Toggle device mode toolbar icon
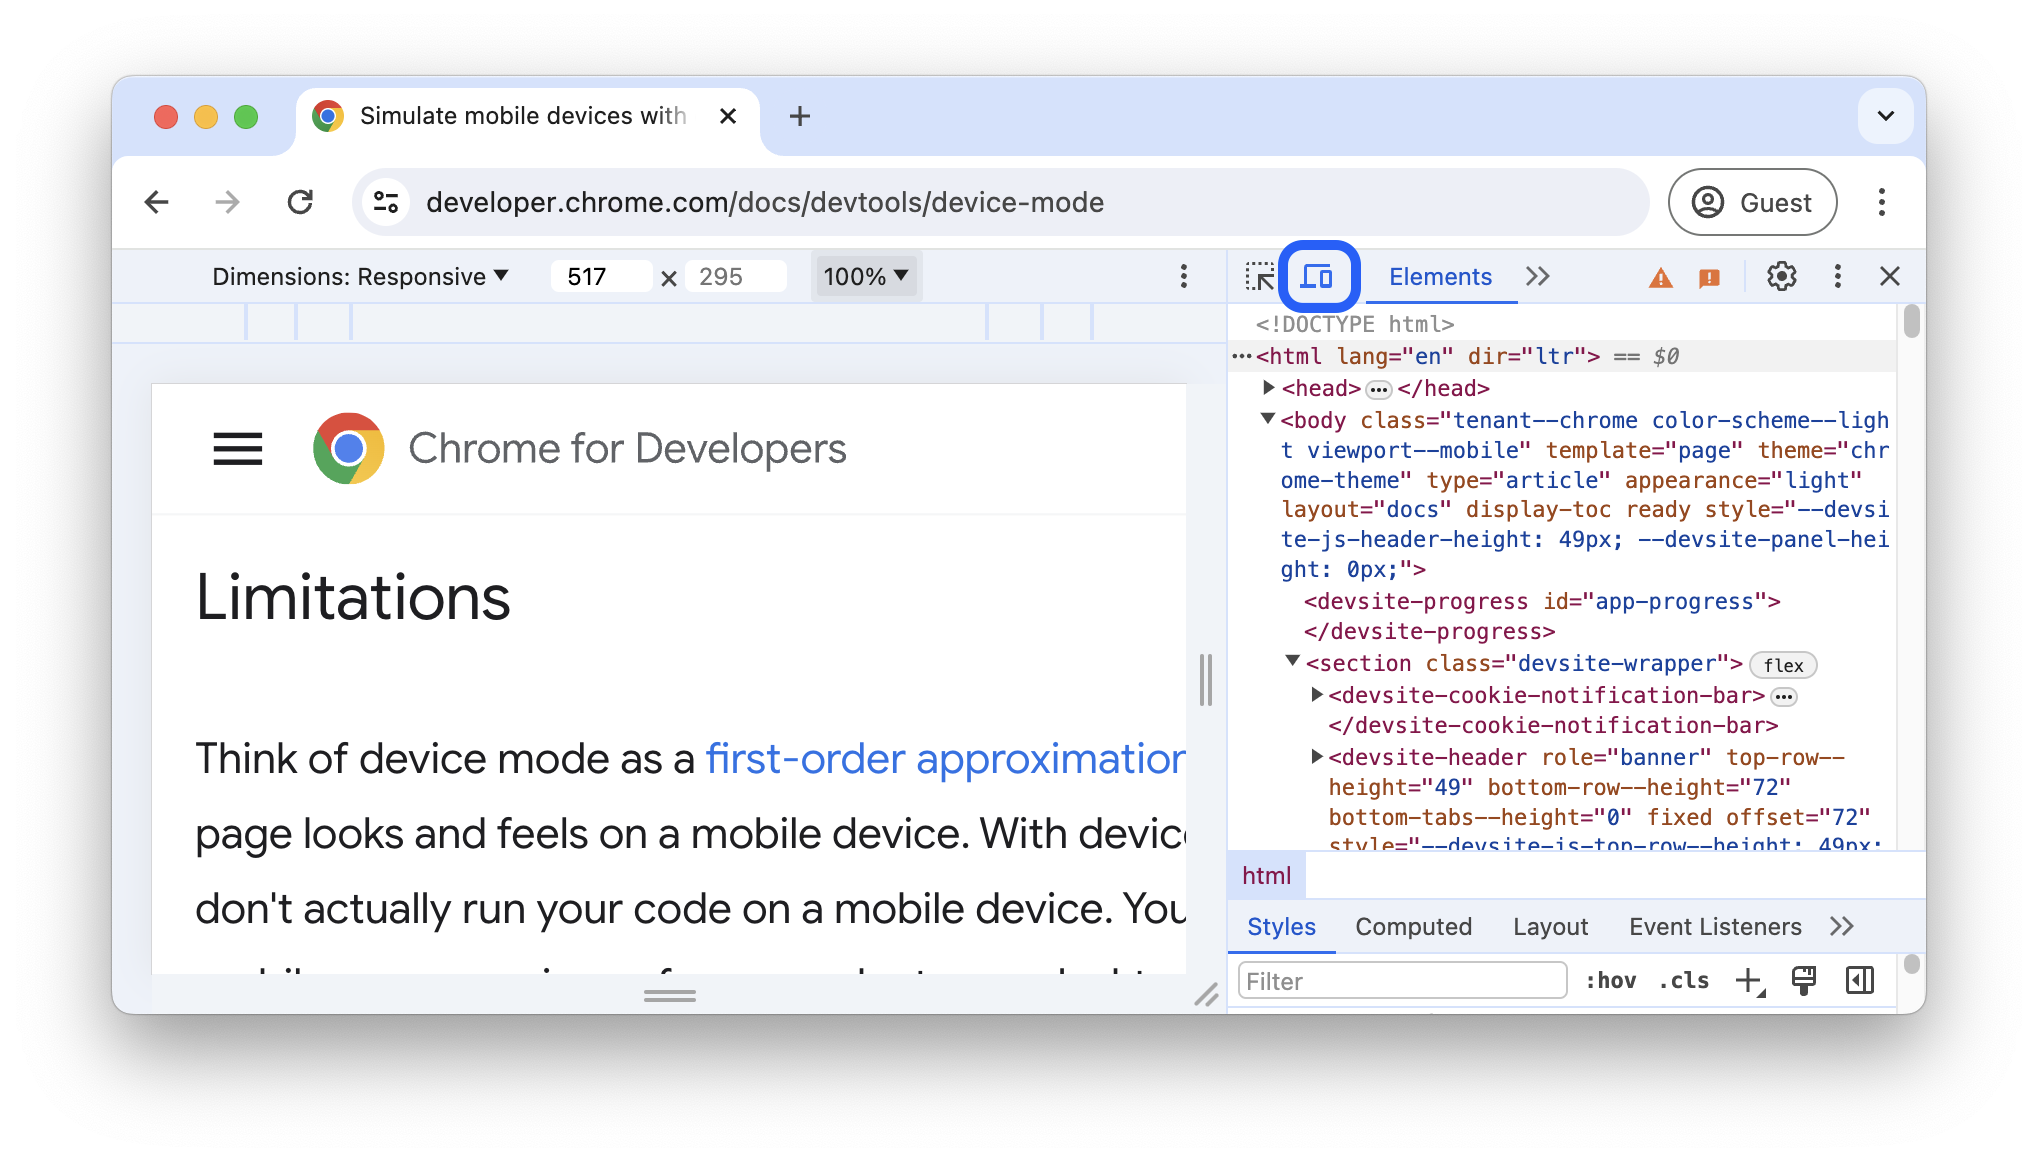The height and width of the screenshot is (1162, 2038). click(1316, 274)
